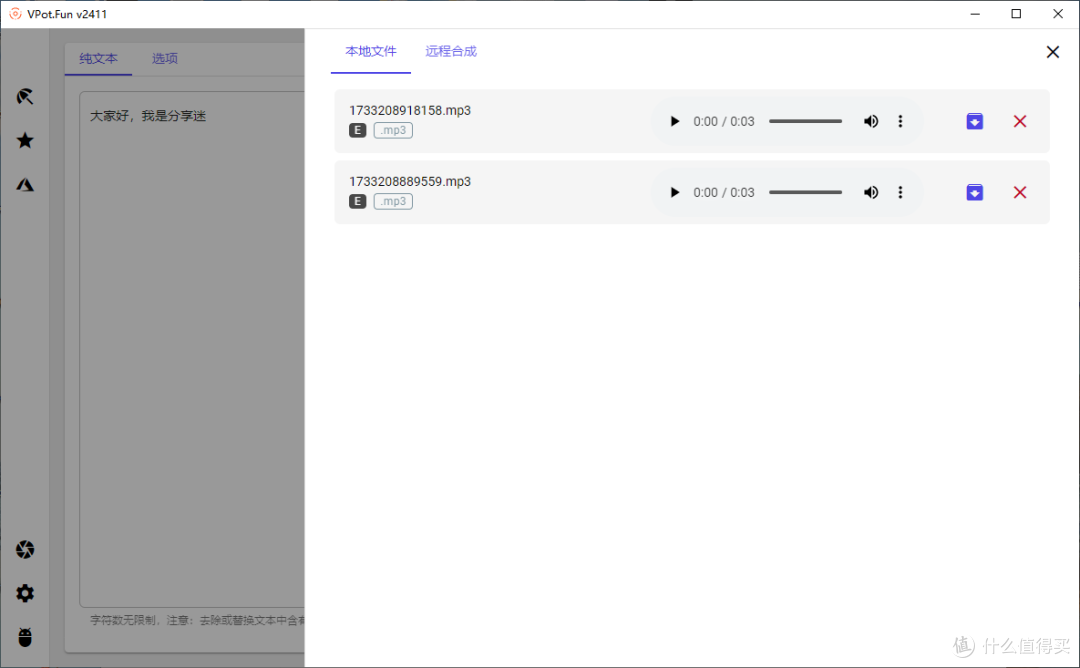The width and height of the screenshot is (1080, 668).
Task: Switch to the 远程合成 tab
Action: tap(451, 52)
